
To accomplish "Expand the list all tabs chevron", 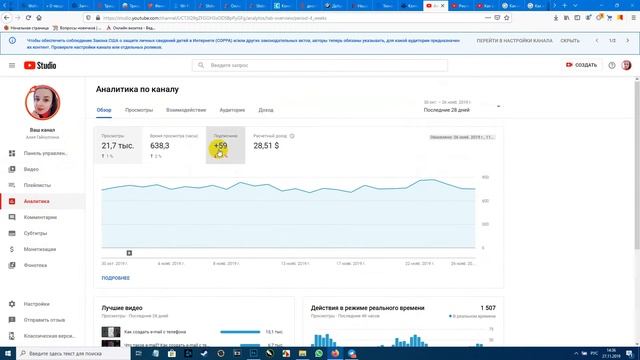I will click(575, 6).
